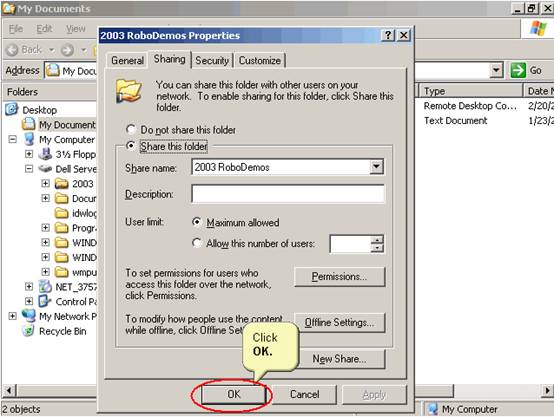
Task: Click the horizontal scrollbar left arrow
Action: 9,390
